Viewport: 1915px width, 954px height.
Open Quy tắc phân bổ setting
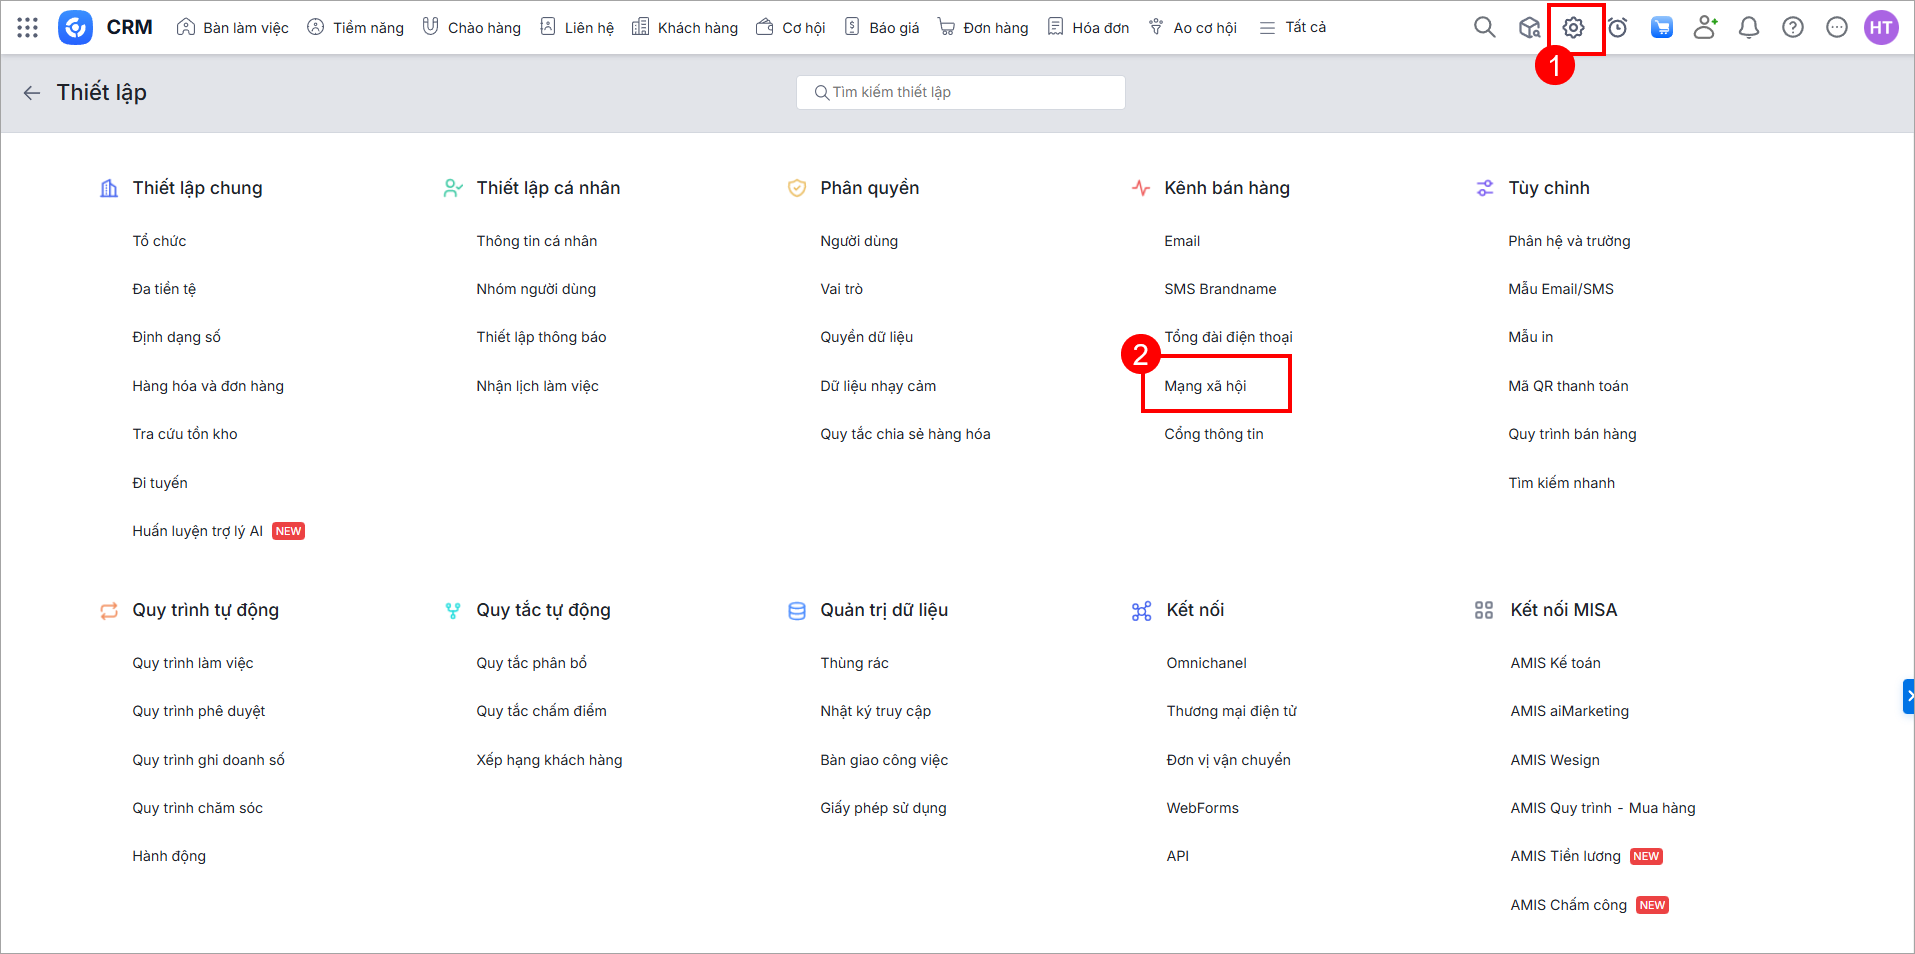point(531,663)
